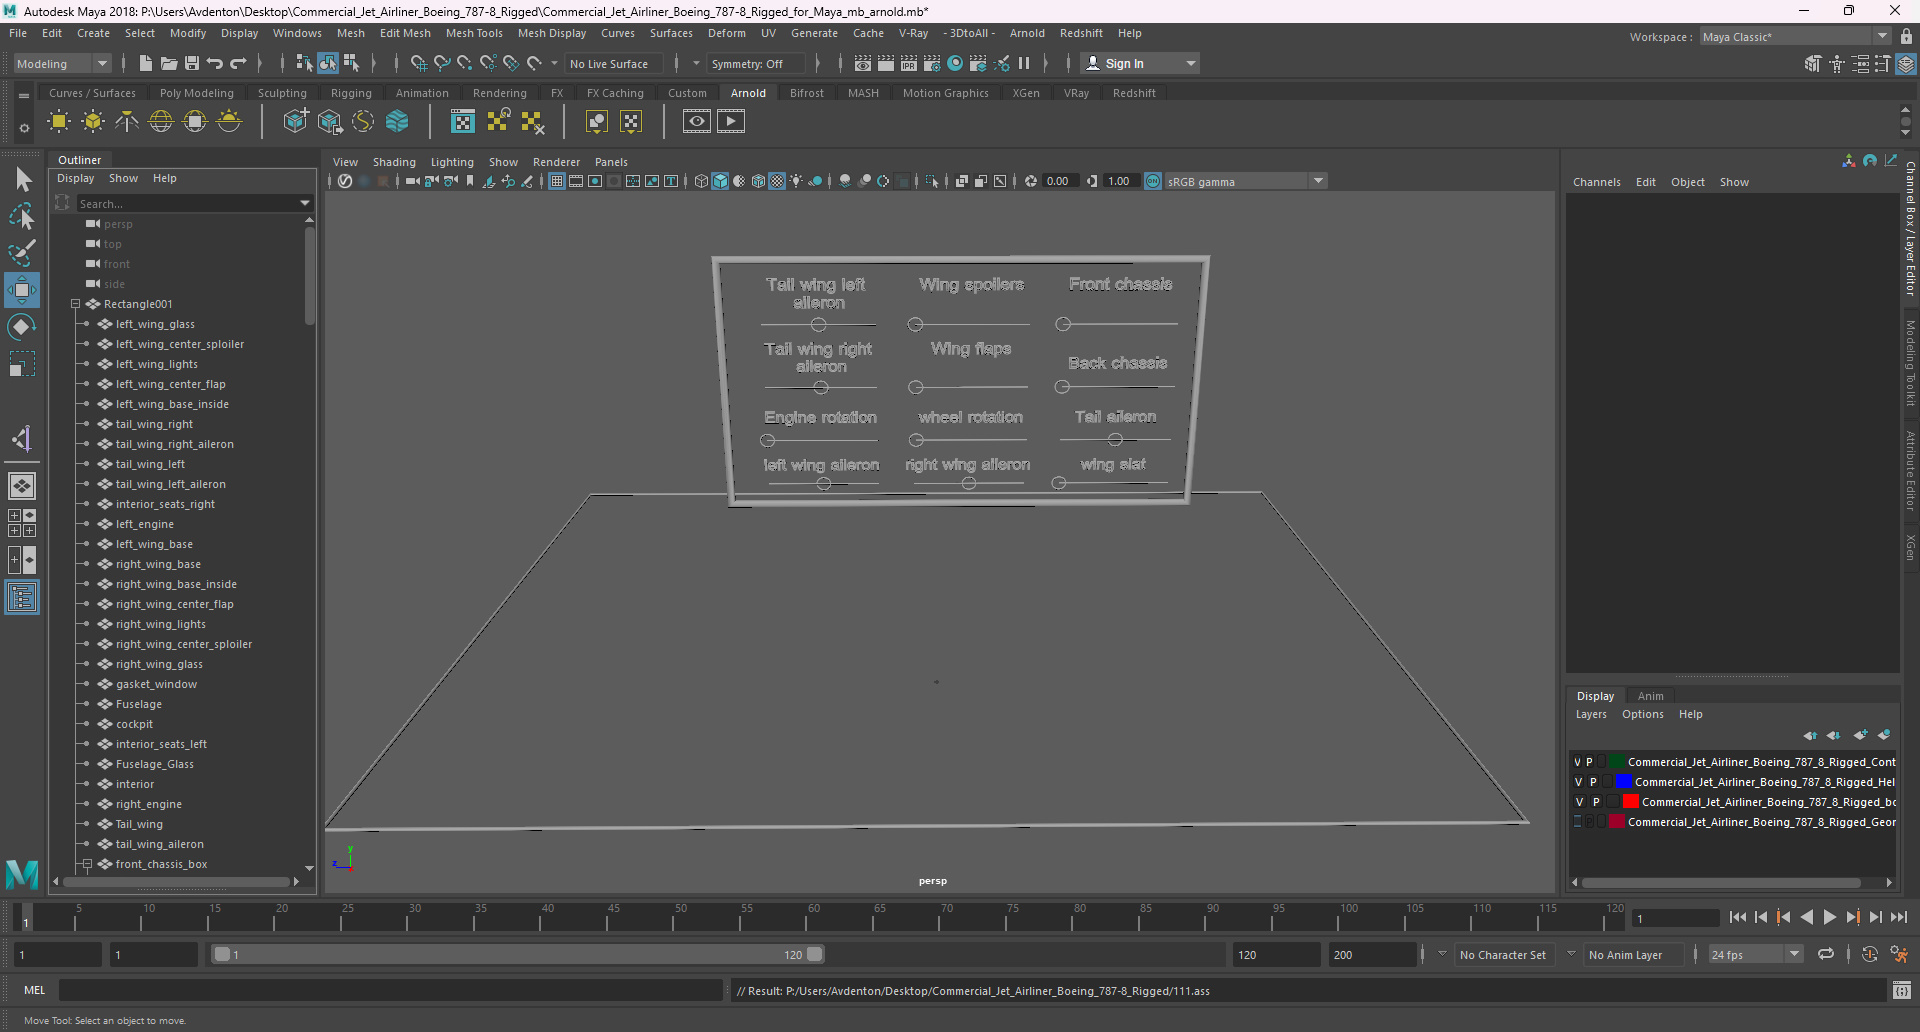Open Arnold RenderView shelf icon

[x=697, y=122]
